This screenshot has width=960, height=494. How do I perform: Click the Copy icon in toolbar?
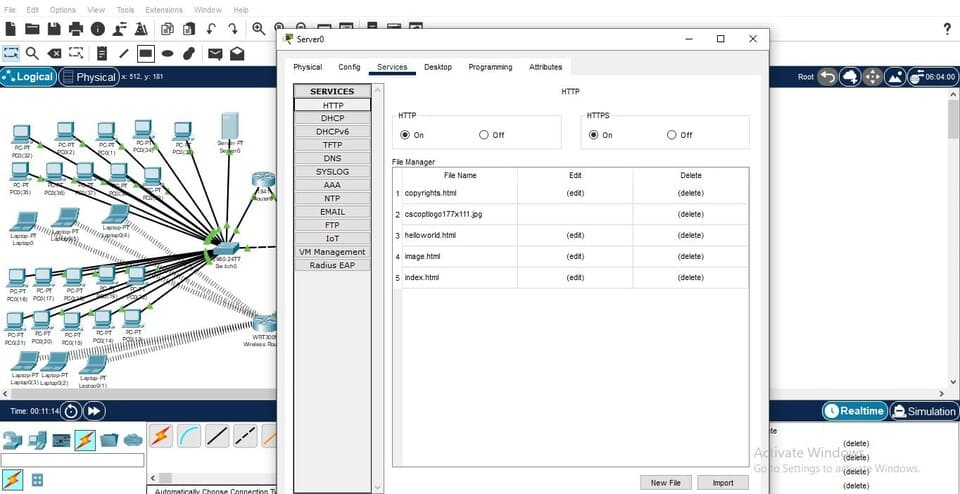[x=167, y=28]
